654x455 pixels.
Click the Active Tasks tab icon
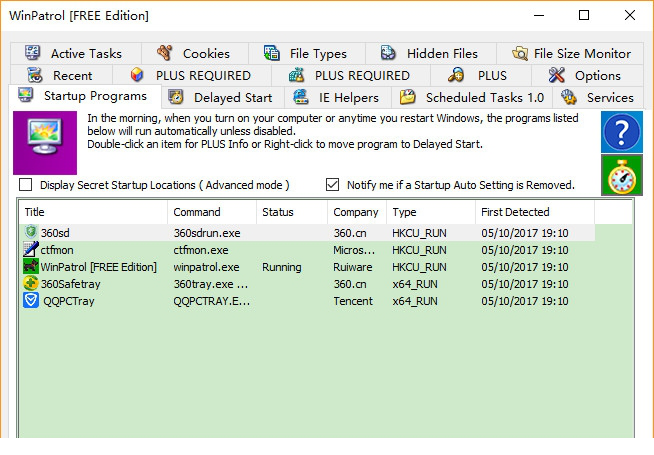[x=33, y=53]
